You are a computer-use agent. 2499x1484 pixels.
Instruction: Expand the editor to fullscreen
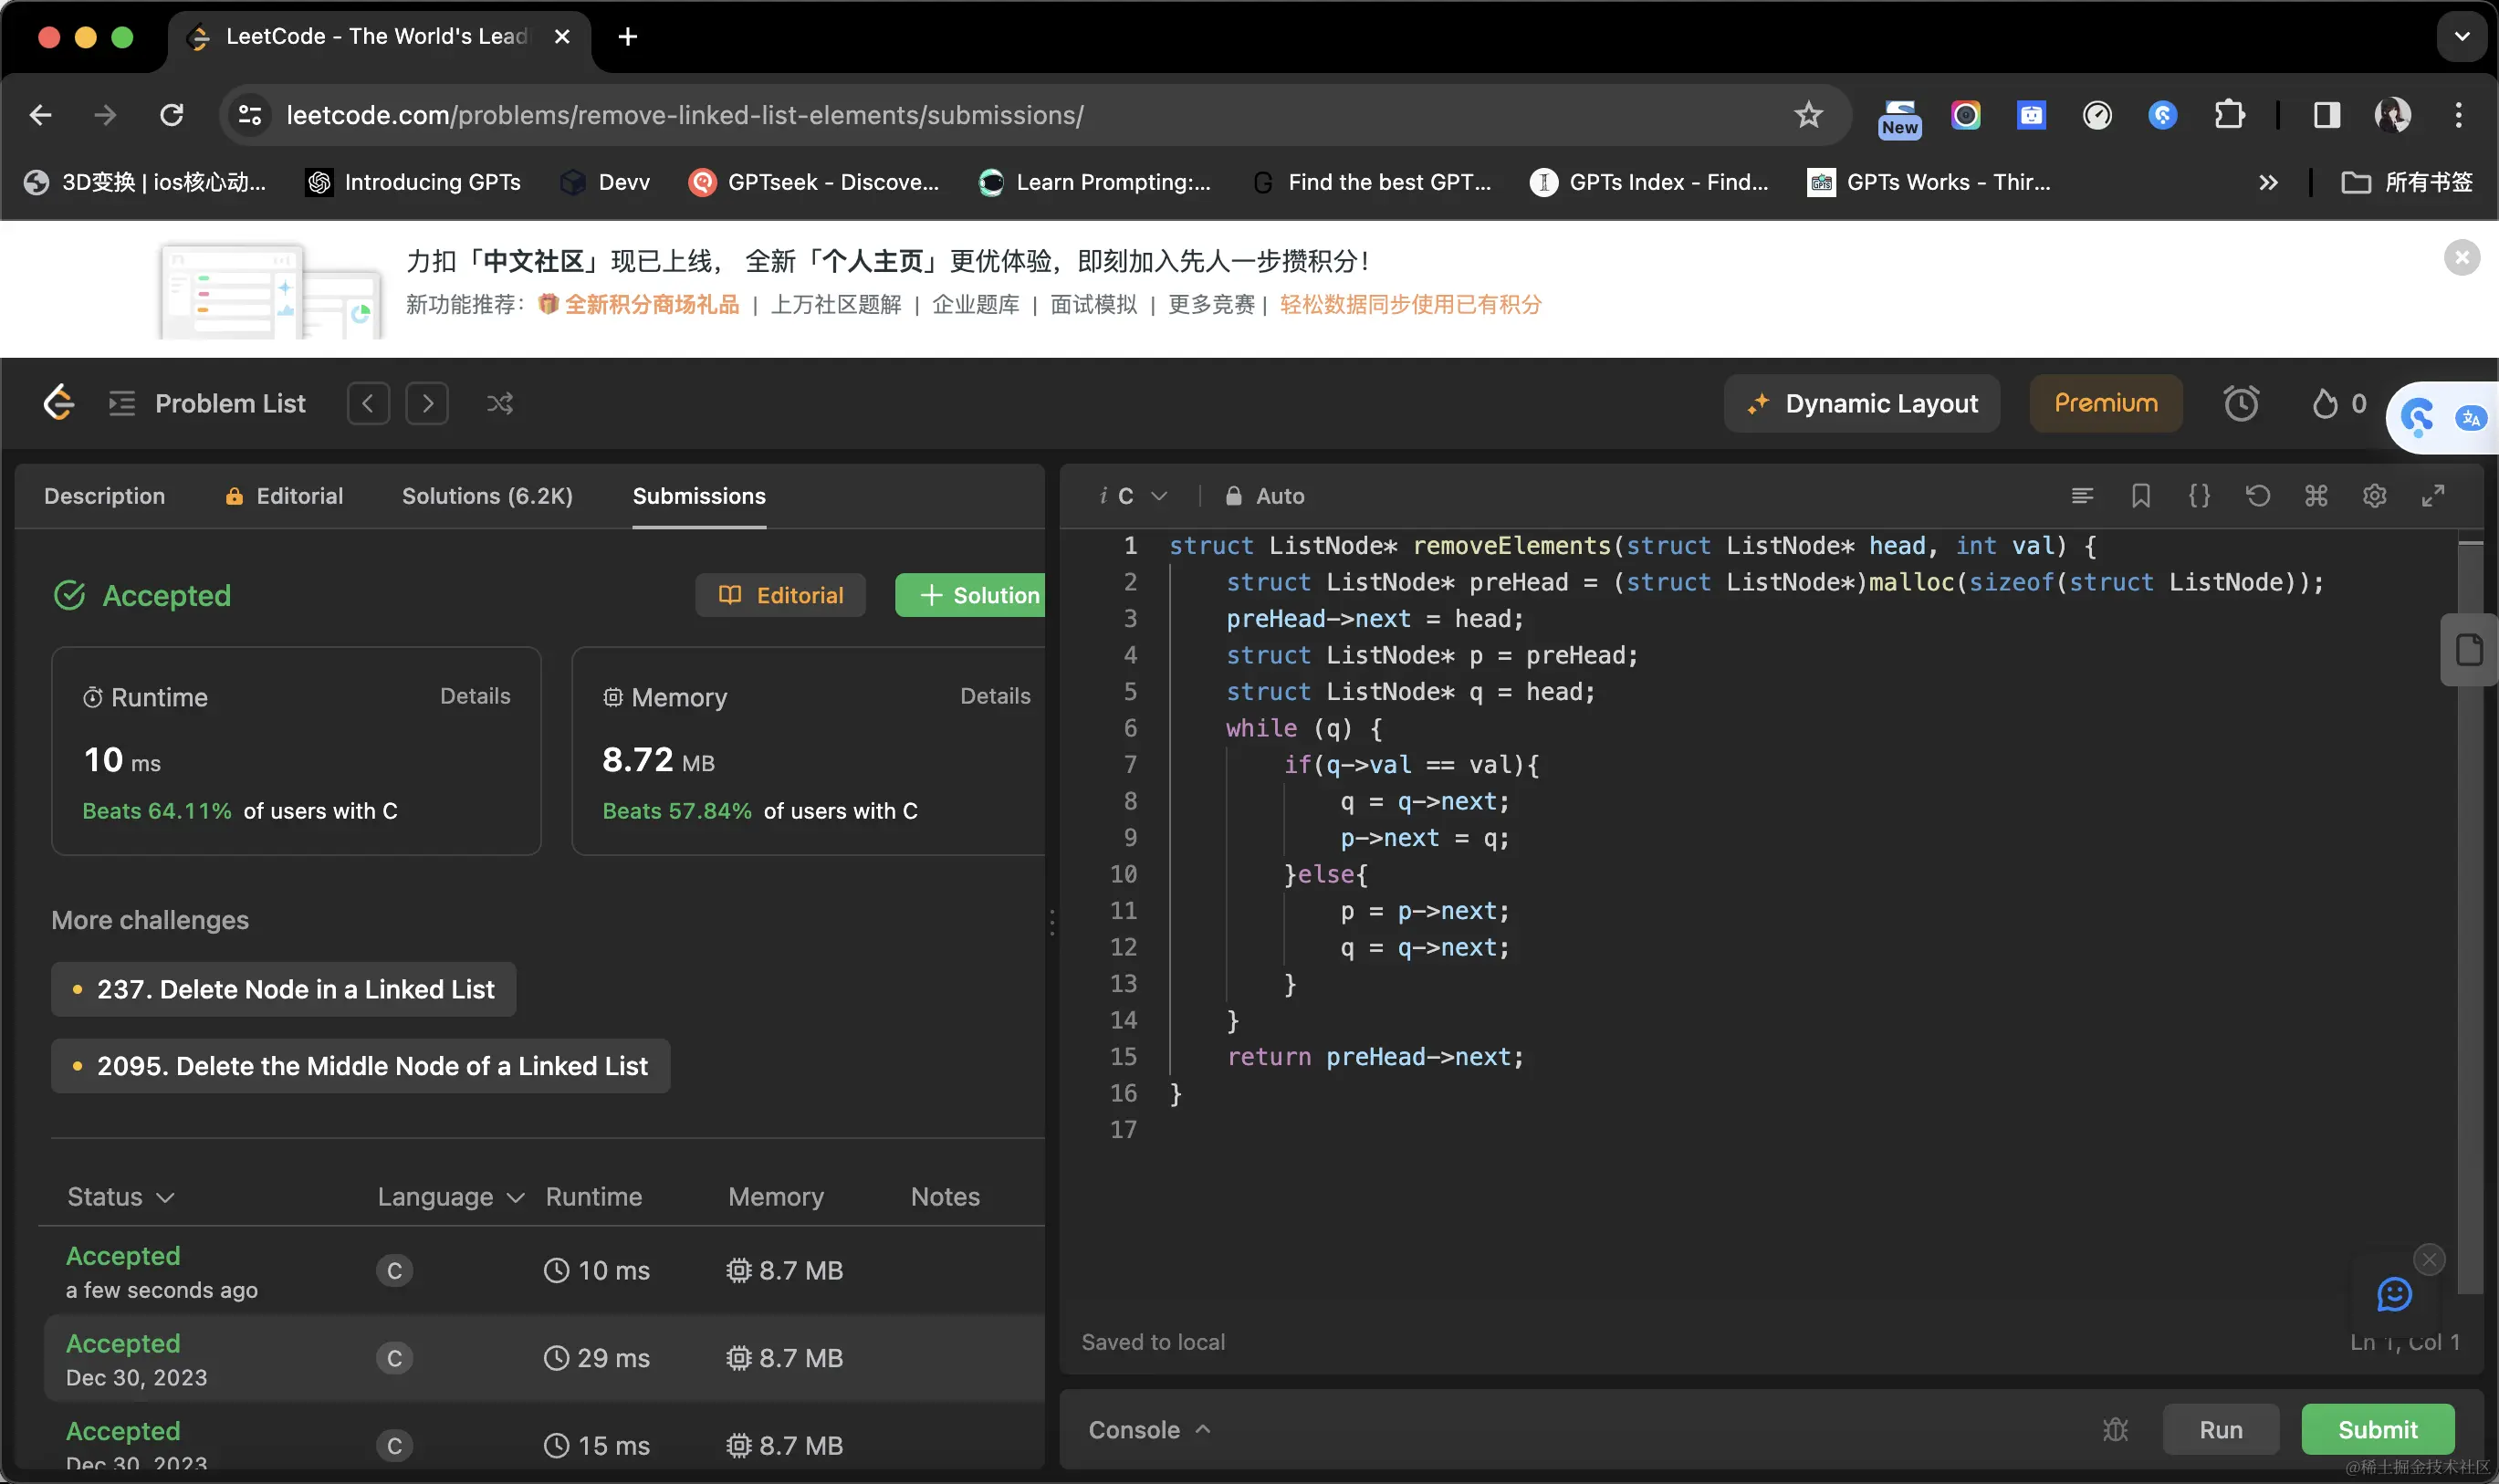click(2433, 496)
